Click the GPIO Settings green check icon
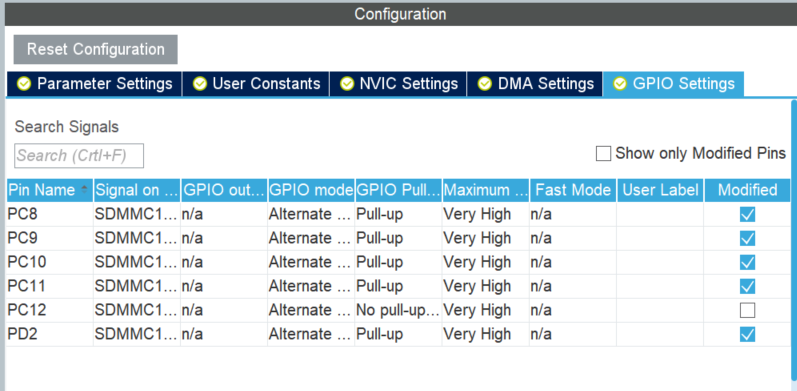The width and height of the screenshot is (797, 391). (x=620, y=84)
